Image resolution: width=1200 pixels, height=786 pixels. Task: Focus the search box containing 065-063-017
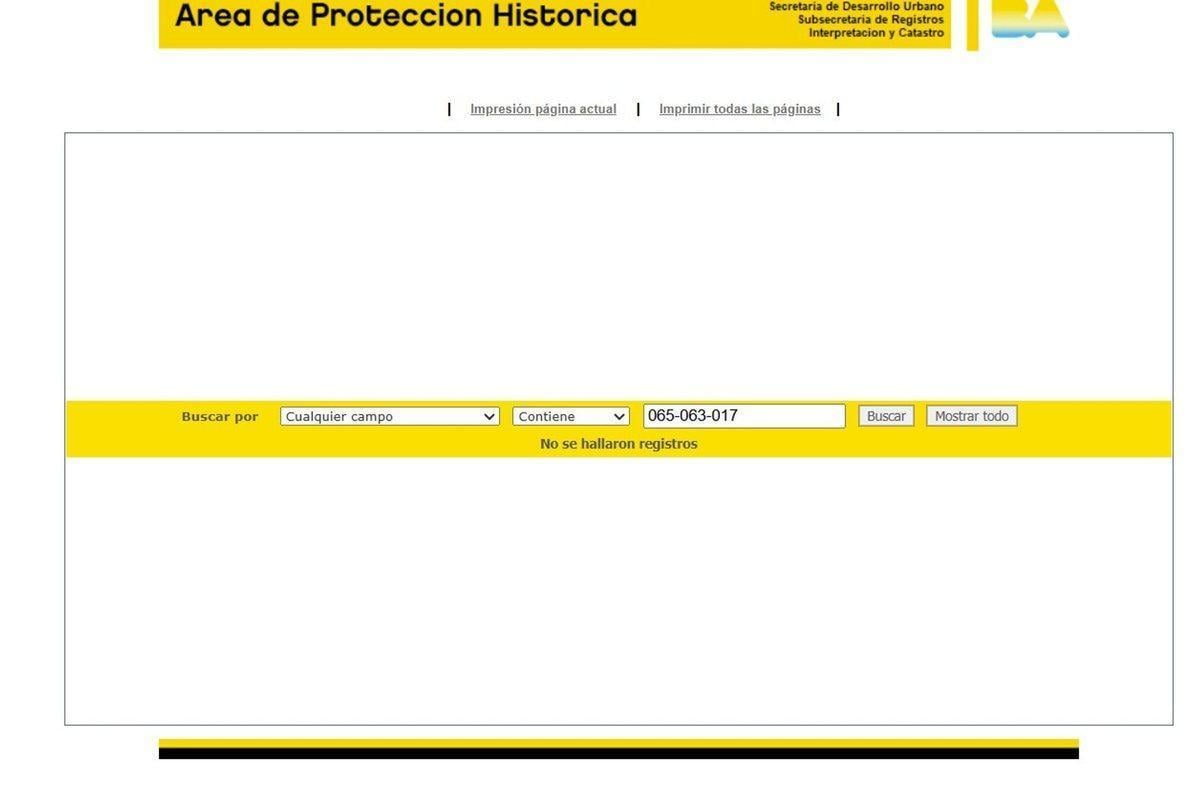[x=744, y=416]
